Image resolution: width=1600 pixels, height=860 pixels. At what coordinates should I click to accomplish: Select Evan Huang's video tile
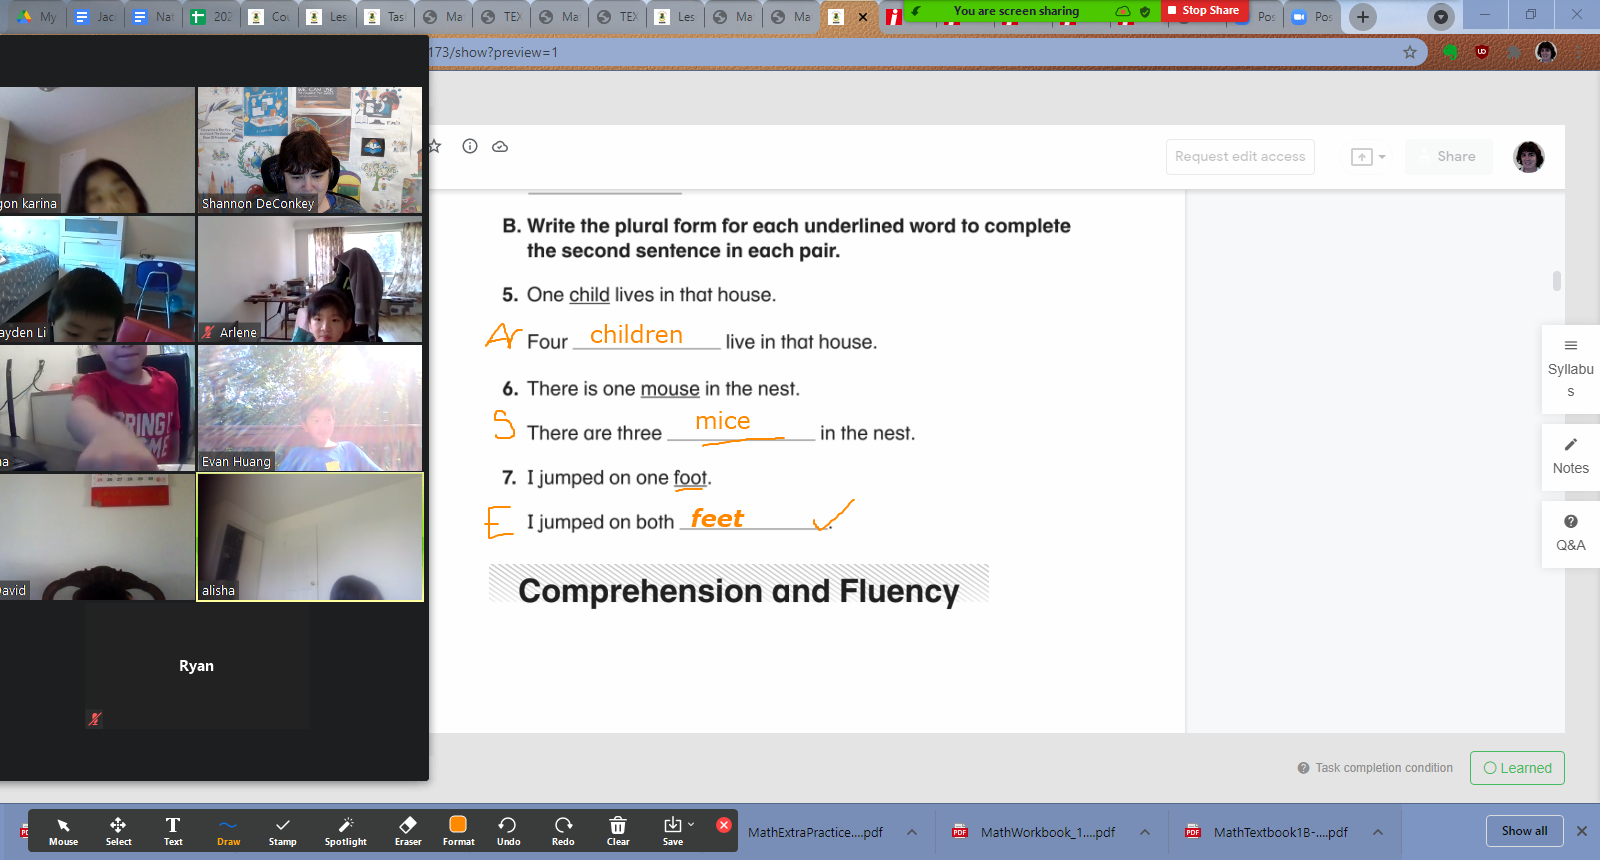click(x=310, y=408)
